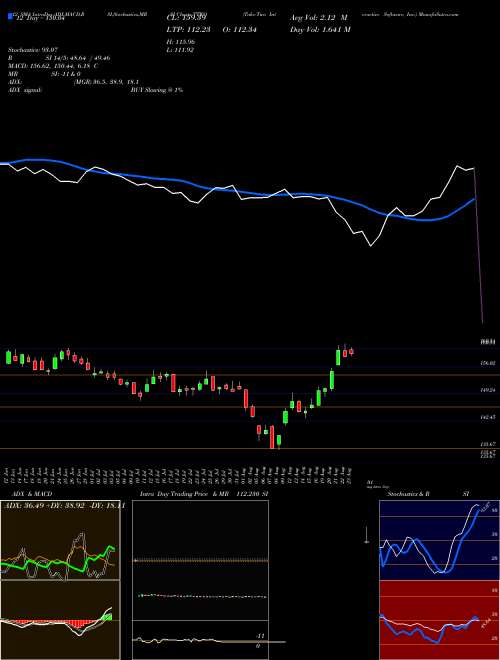This screenshot has height=660, width=500.
Task: Click the 'BUY Slowing @ 1%' signal text
Action: (x=157, y=90)
